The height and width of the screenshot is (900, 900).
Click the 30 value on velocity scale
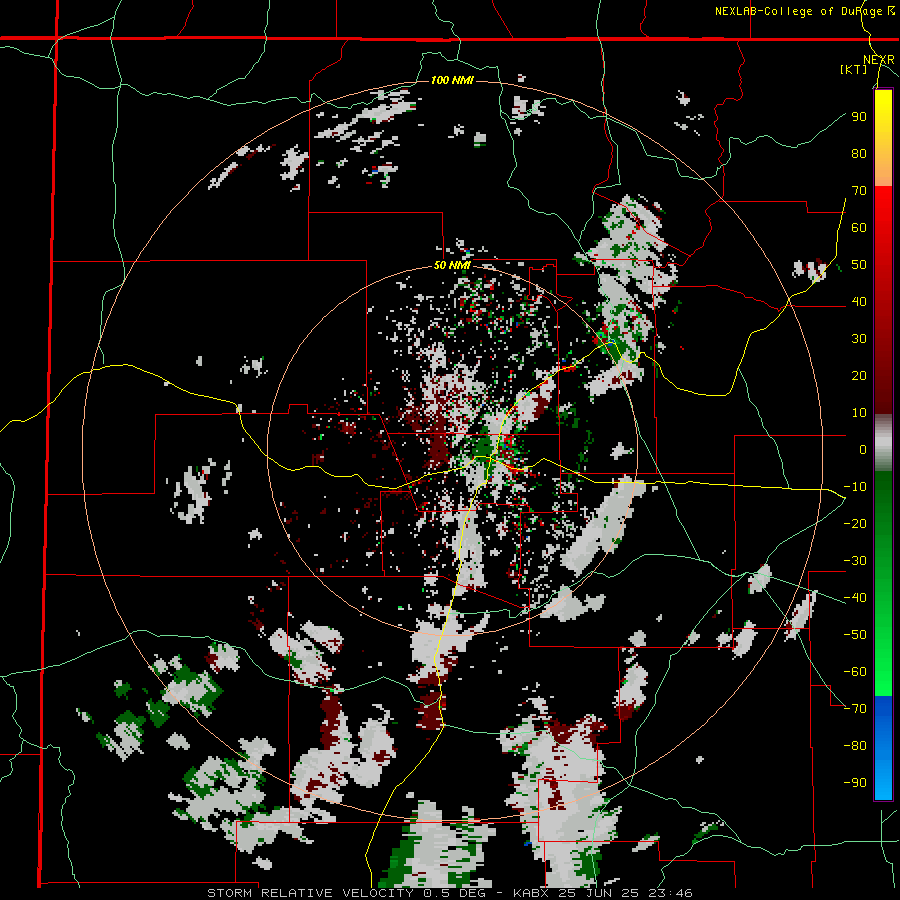(x=859, y=339)
